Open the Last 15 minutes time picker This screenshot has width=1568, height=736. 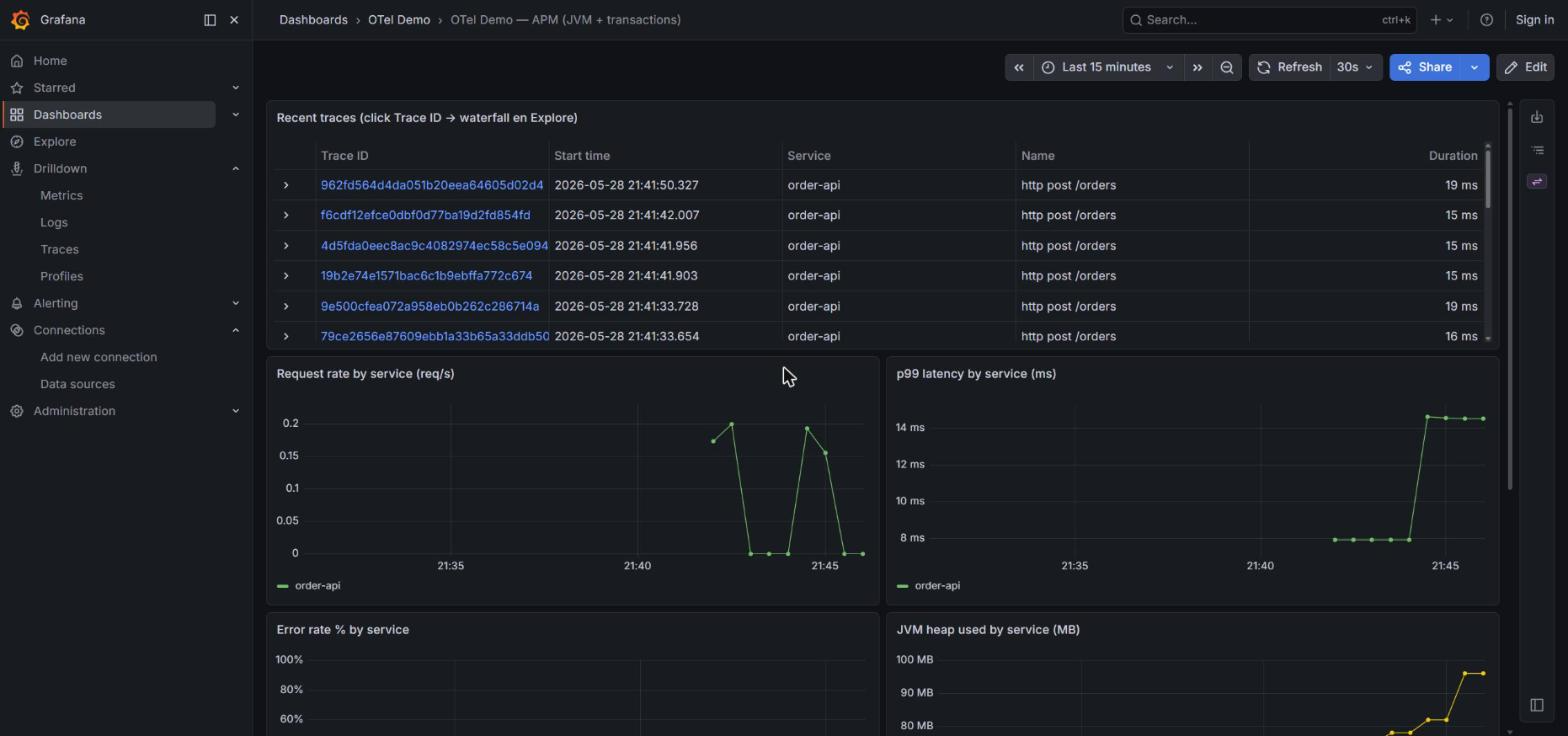click(x=1107, y=68)
